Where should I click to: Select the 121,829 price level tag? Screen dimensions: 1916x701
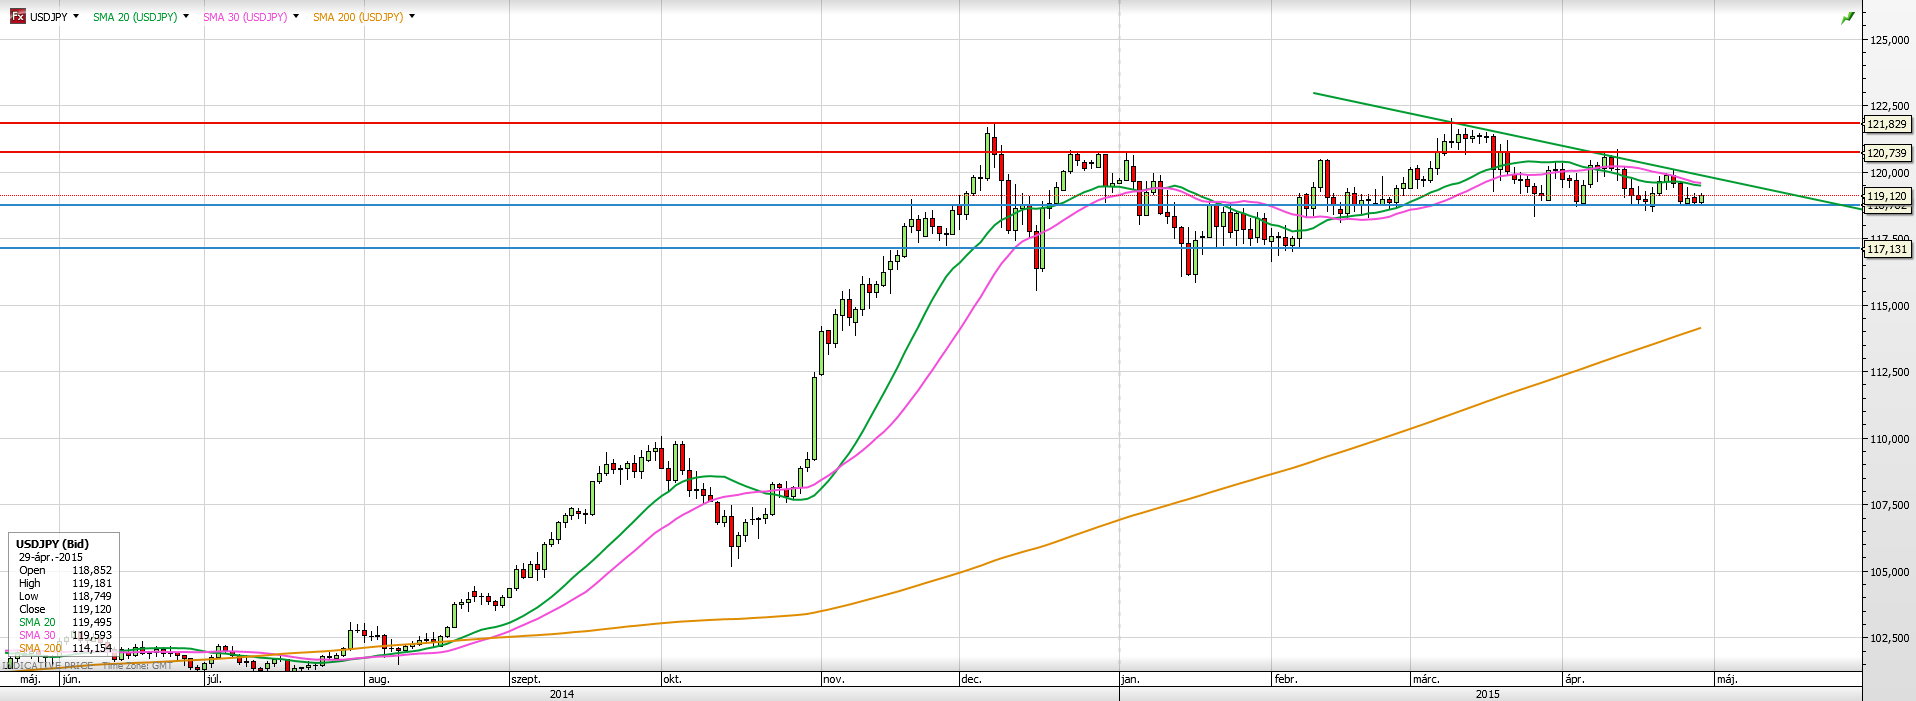click(x=1887, y=124)
